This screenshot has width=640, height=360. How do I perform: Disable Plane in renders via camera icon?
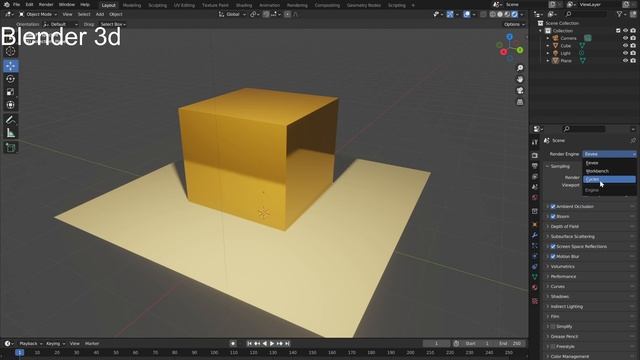633,60
